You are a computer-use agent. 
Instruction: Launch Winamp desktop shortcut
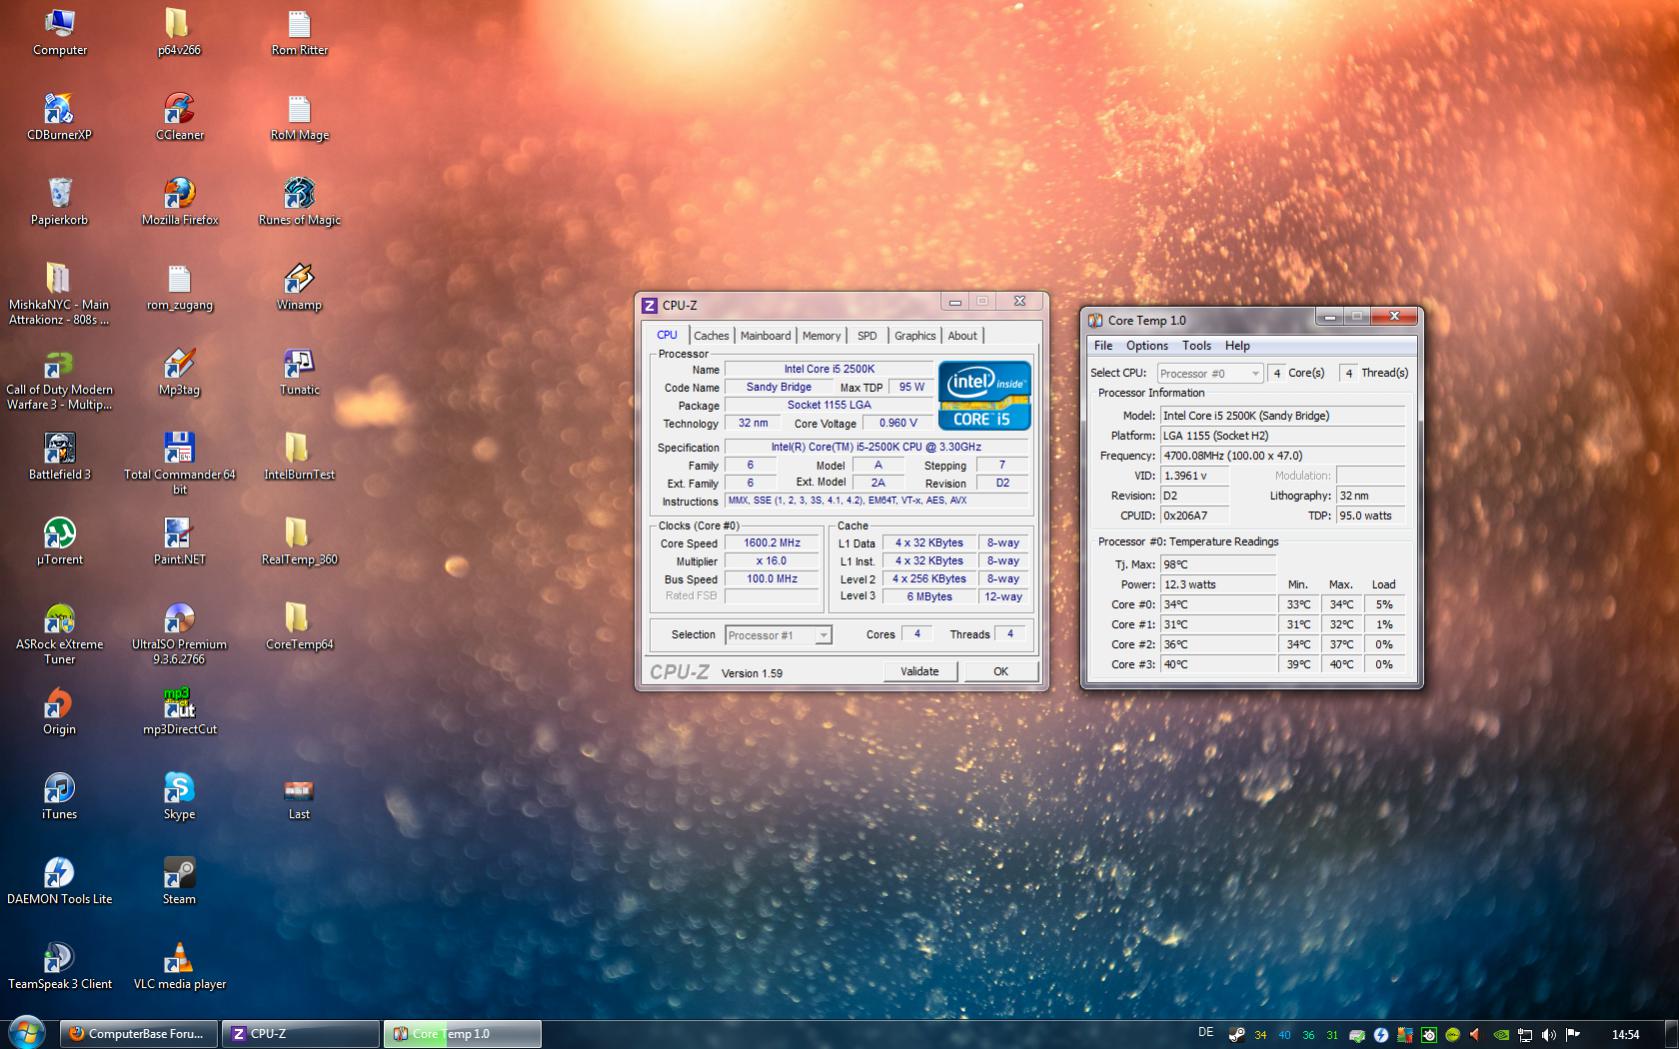pos(299,287)
